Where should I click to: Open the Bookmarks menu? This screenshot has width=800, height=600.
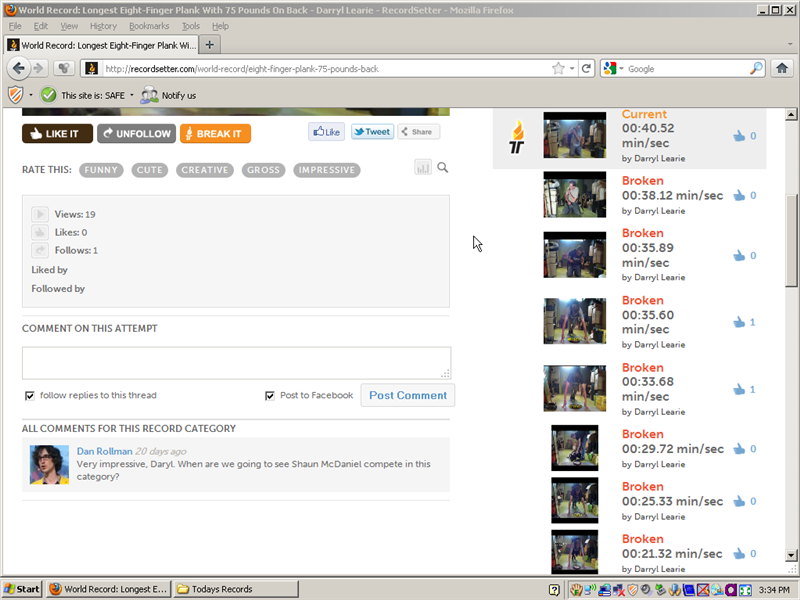coord(149,26)
